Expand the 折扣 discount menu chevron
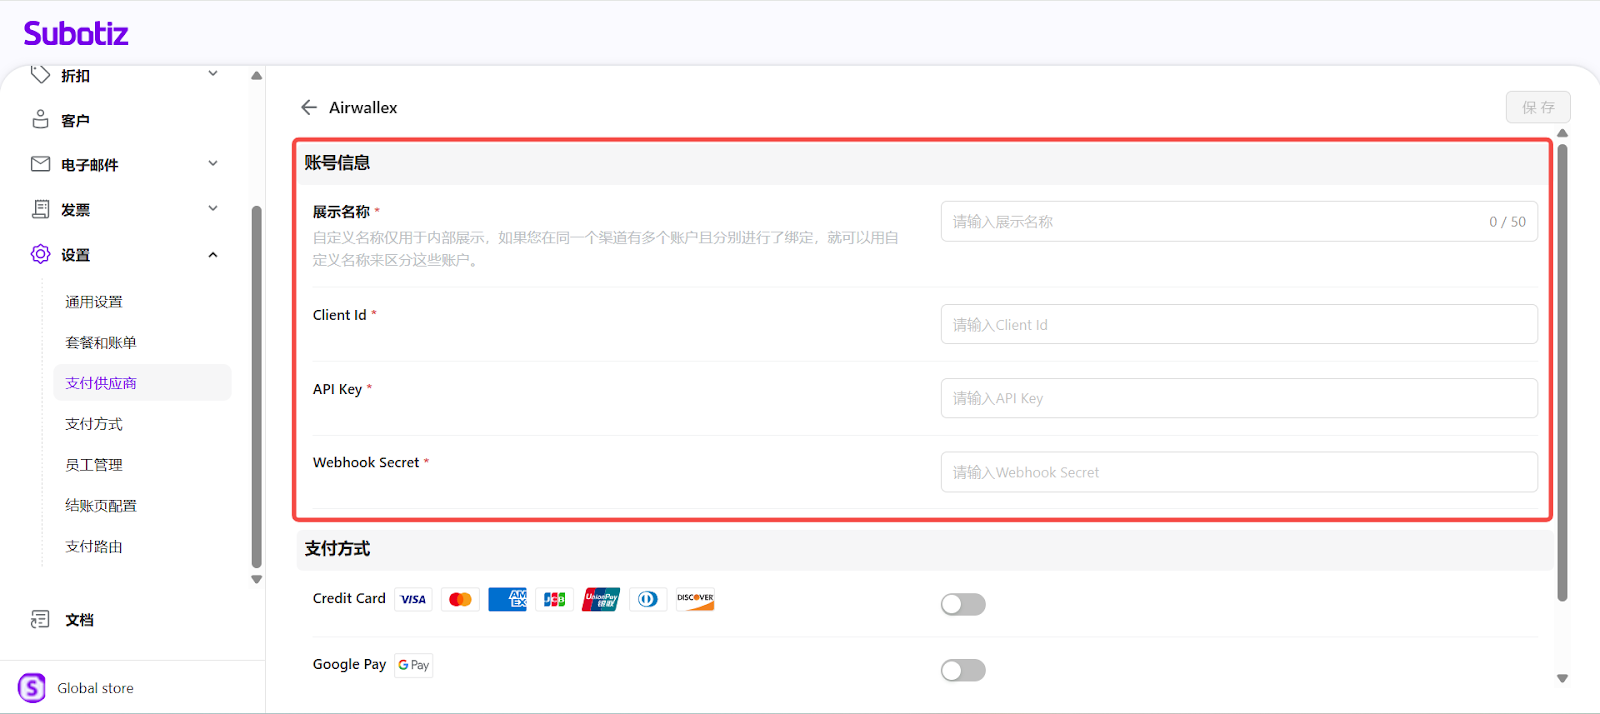The width and height of the screenshot is (1600, 714). click(213, 74)
